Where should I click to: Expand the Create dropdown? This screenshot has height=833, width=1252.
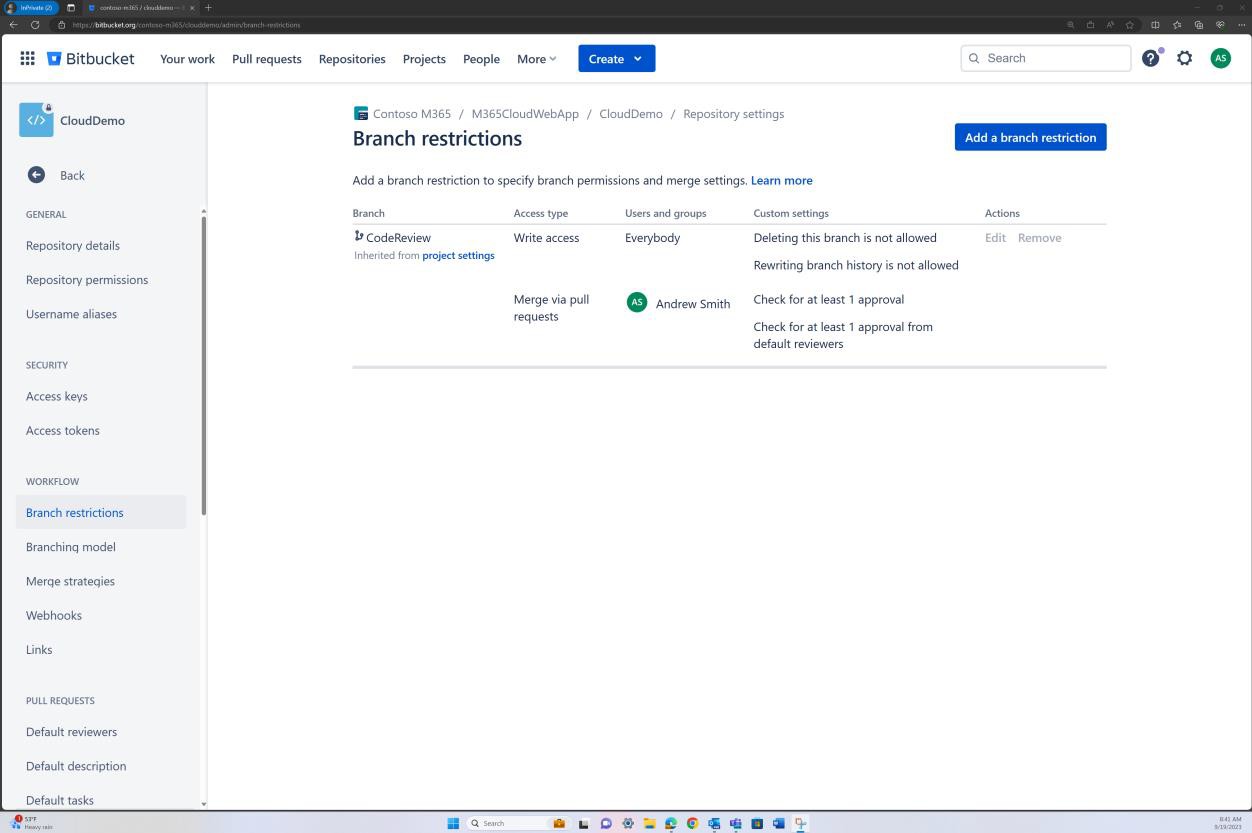click(616, 58)
